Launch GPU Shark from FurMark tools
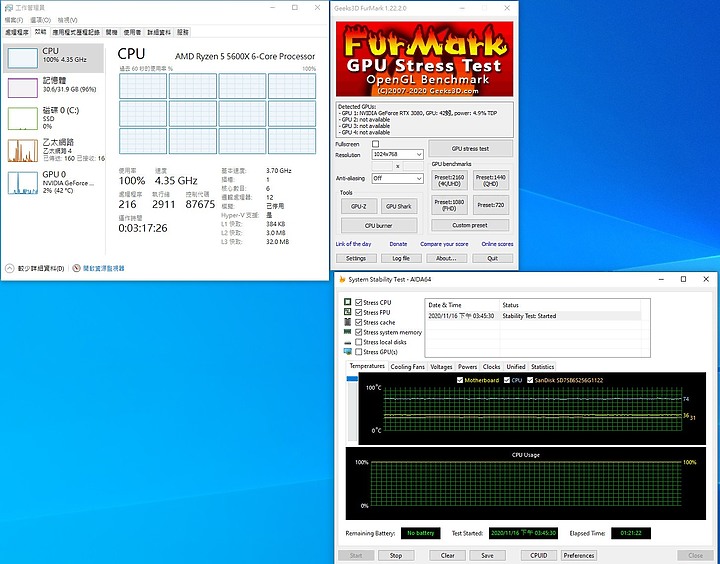 399,206
